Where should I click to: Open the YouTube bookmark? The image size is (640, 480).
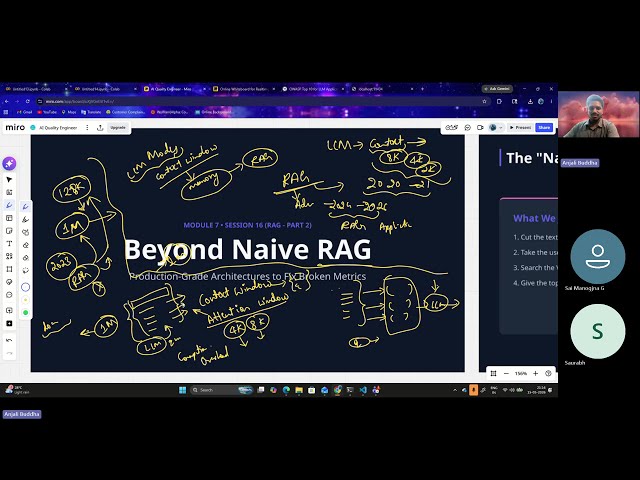(x=47, y=112)
